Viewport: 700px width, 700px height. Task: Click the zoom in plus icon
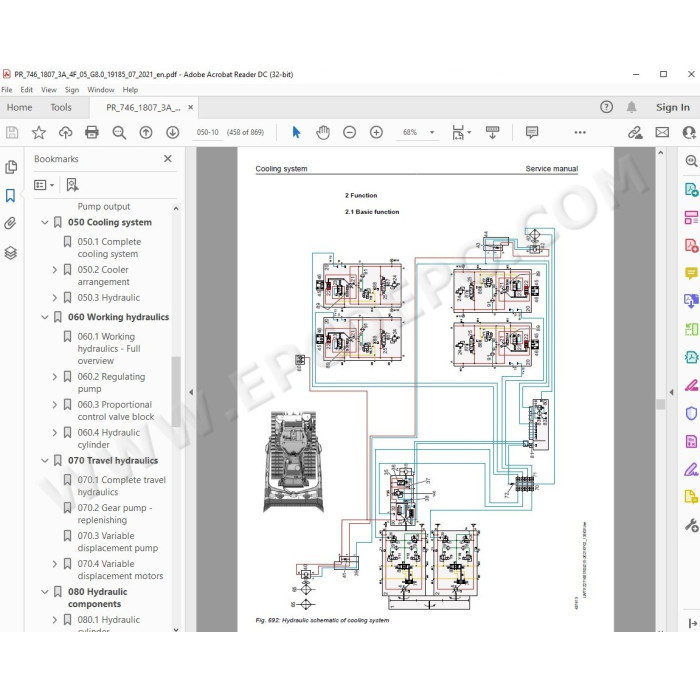376,132
